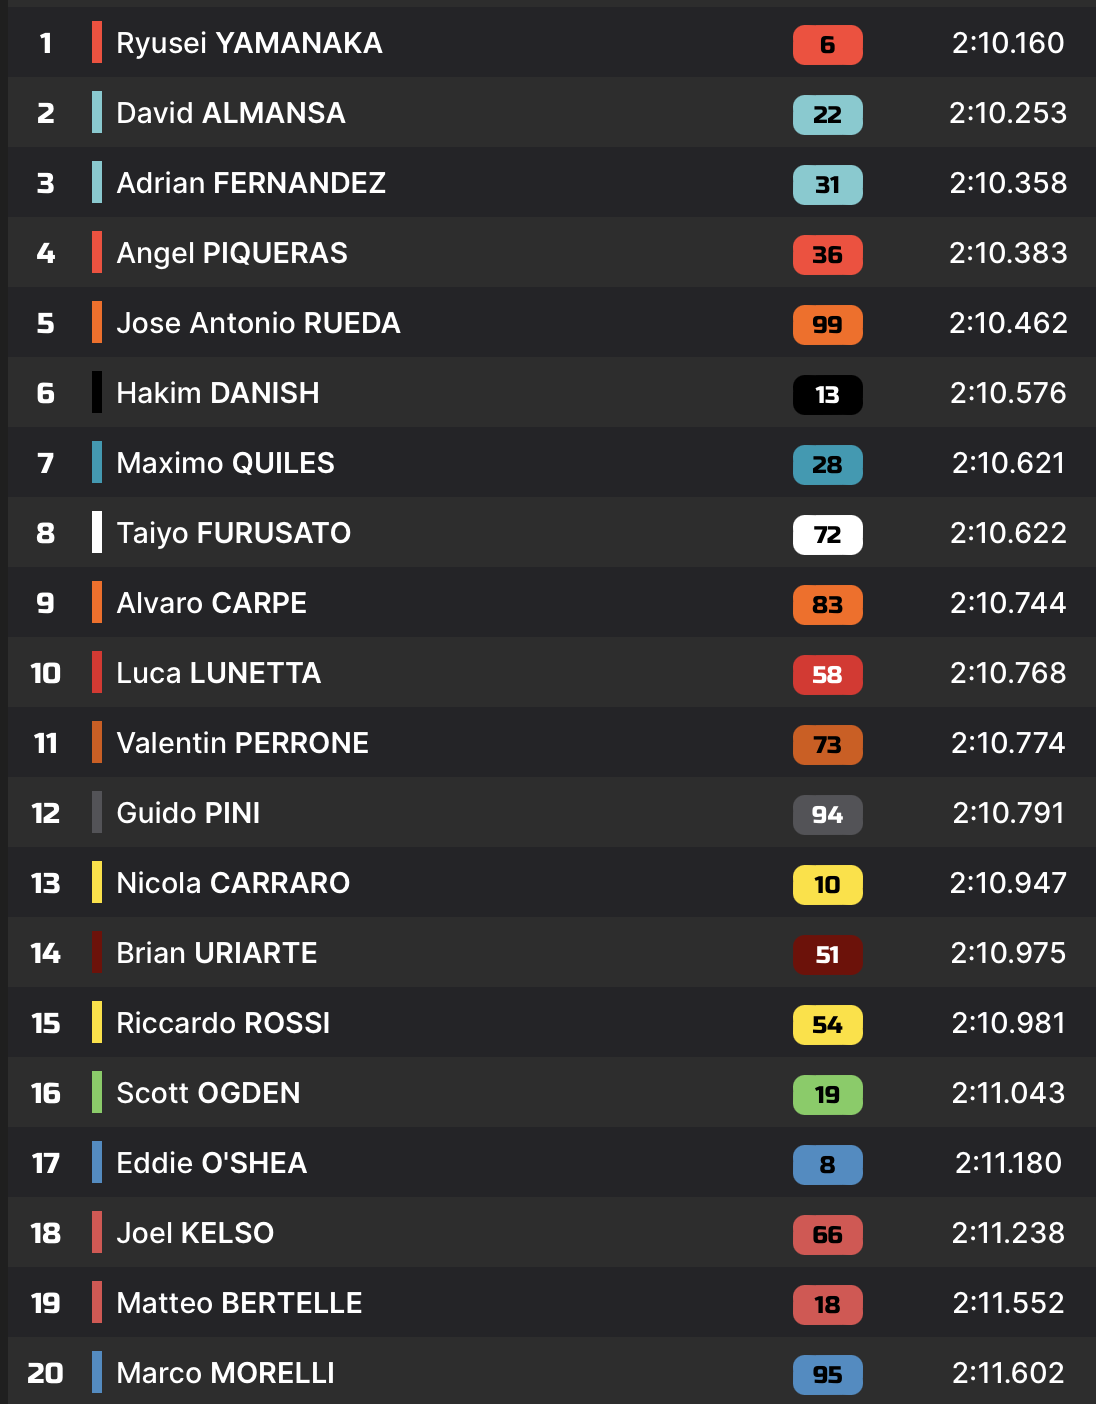Click Scott Ogden's green 19 badge

827,1094
